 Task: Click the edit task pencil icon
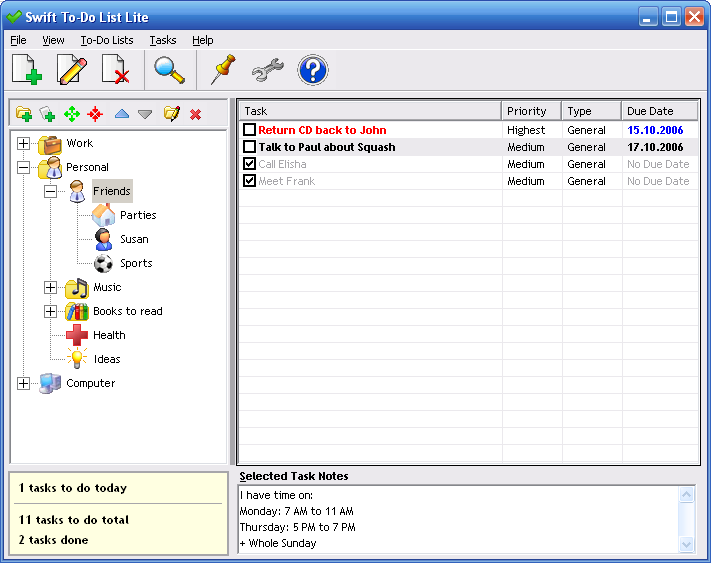[x=72, y=71]
